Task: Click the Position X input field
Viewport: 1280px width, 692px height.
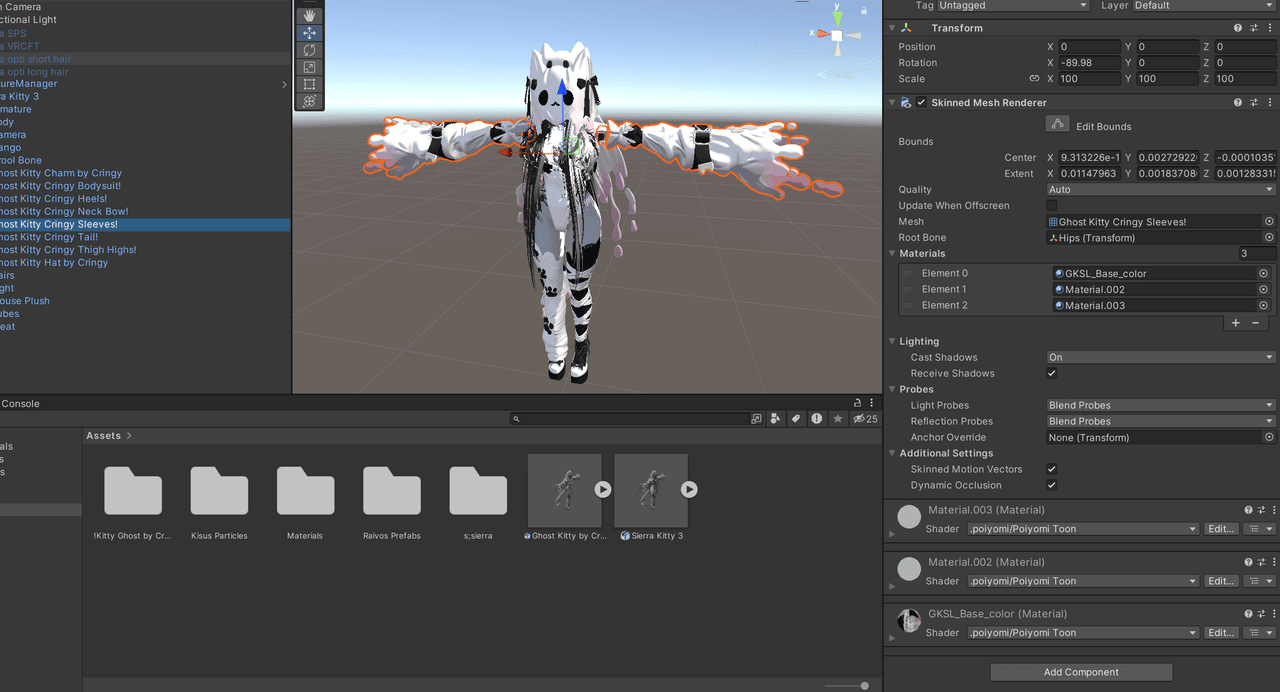Action: (1089, 47)
